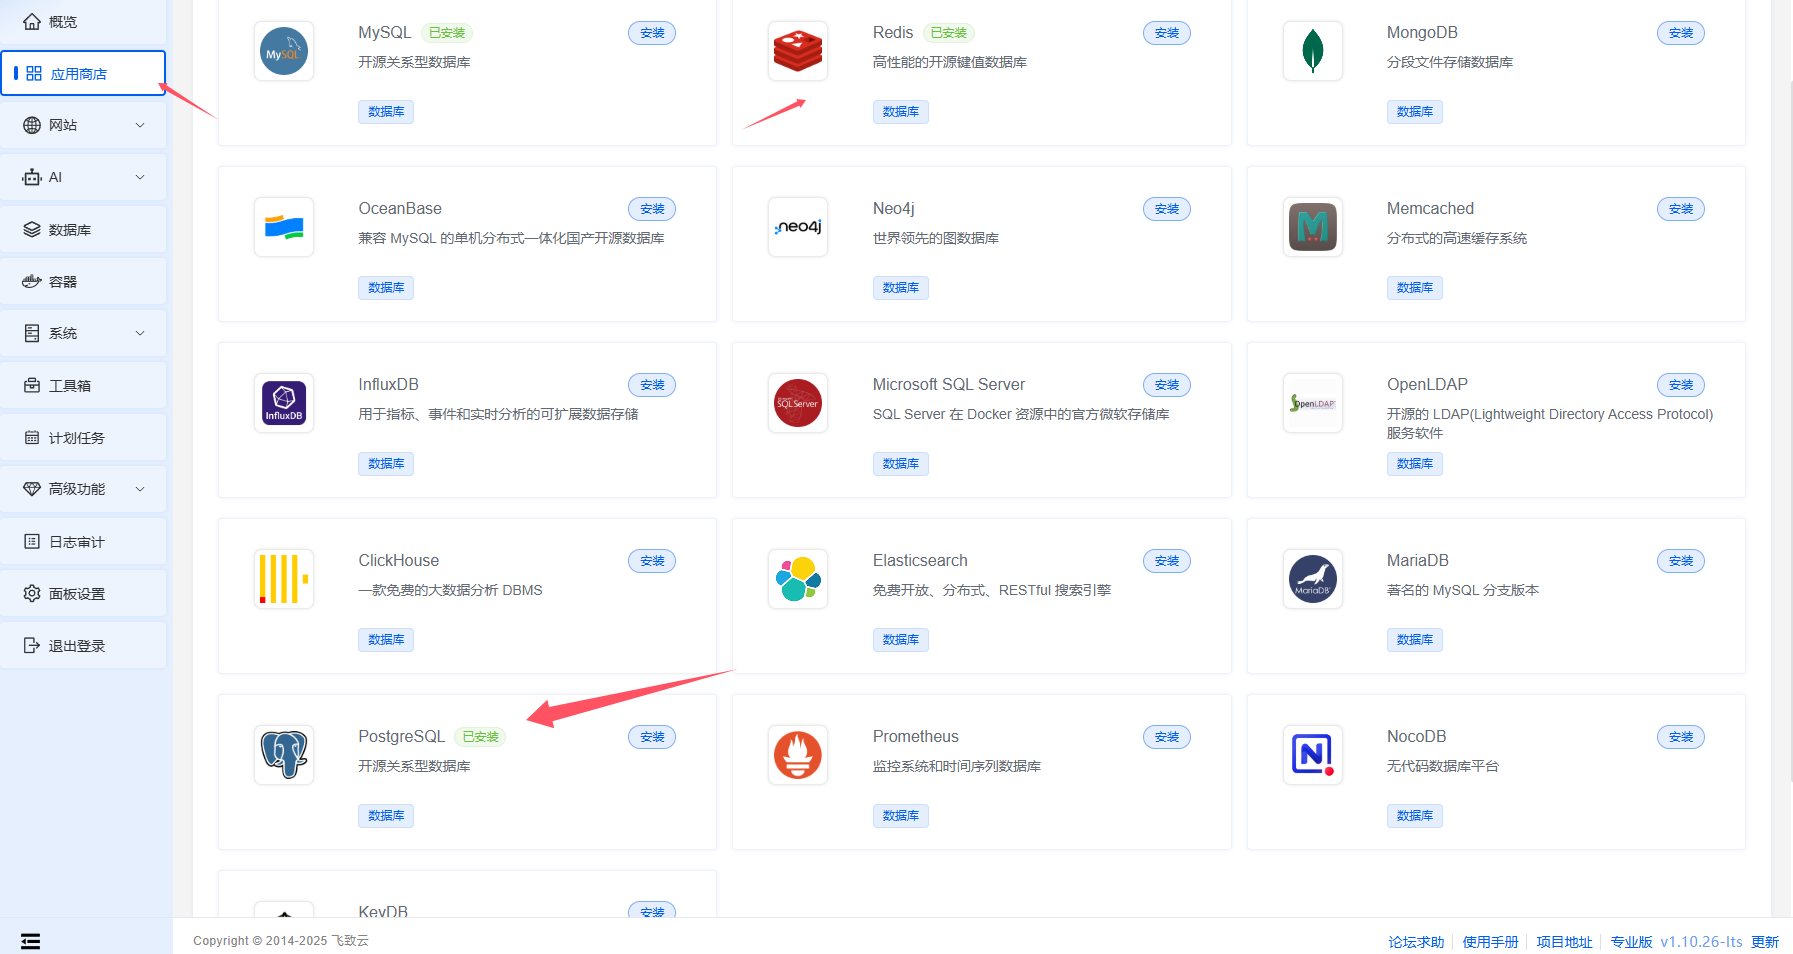Click the 数据库 tag under InfluxDB
Viewport: 1793px width, 954px height.
point(386,464)
